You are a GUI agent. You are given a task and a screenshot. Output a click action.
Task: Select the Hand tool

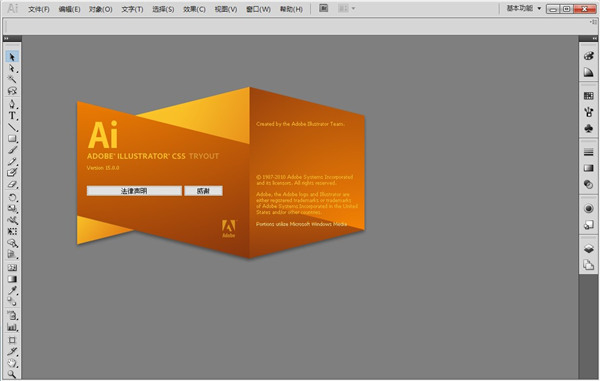pos(12,363)
